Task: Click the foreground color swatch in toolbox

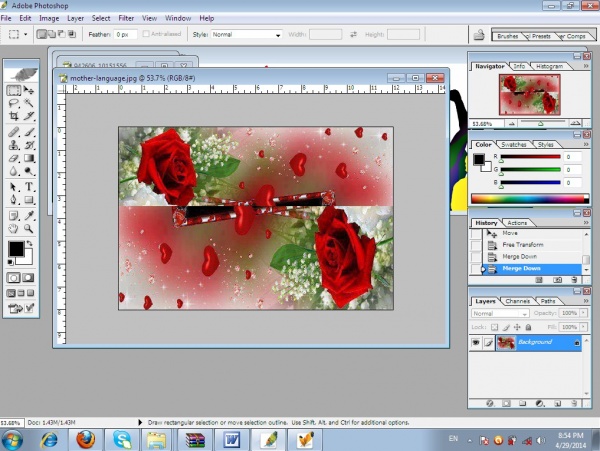Action: 16,248
